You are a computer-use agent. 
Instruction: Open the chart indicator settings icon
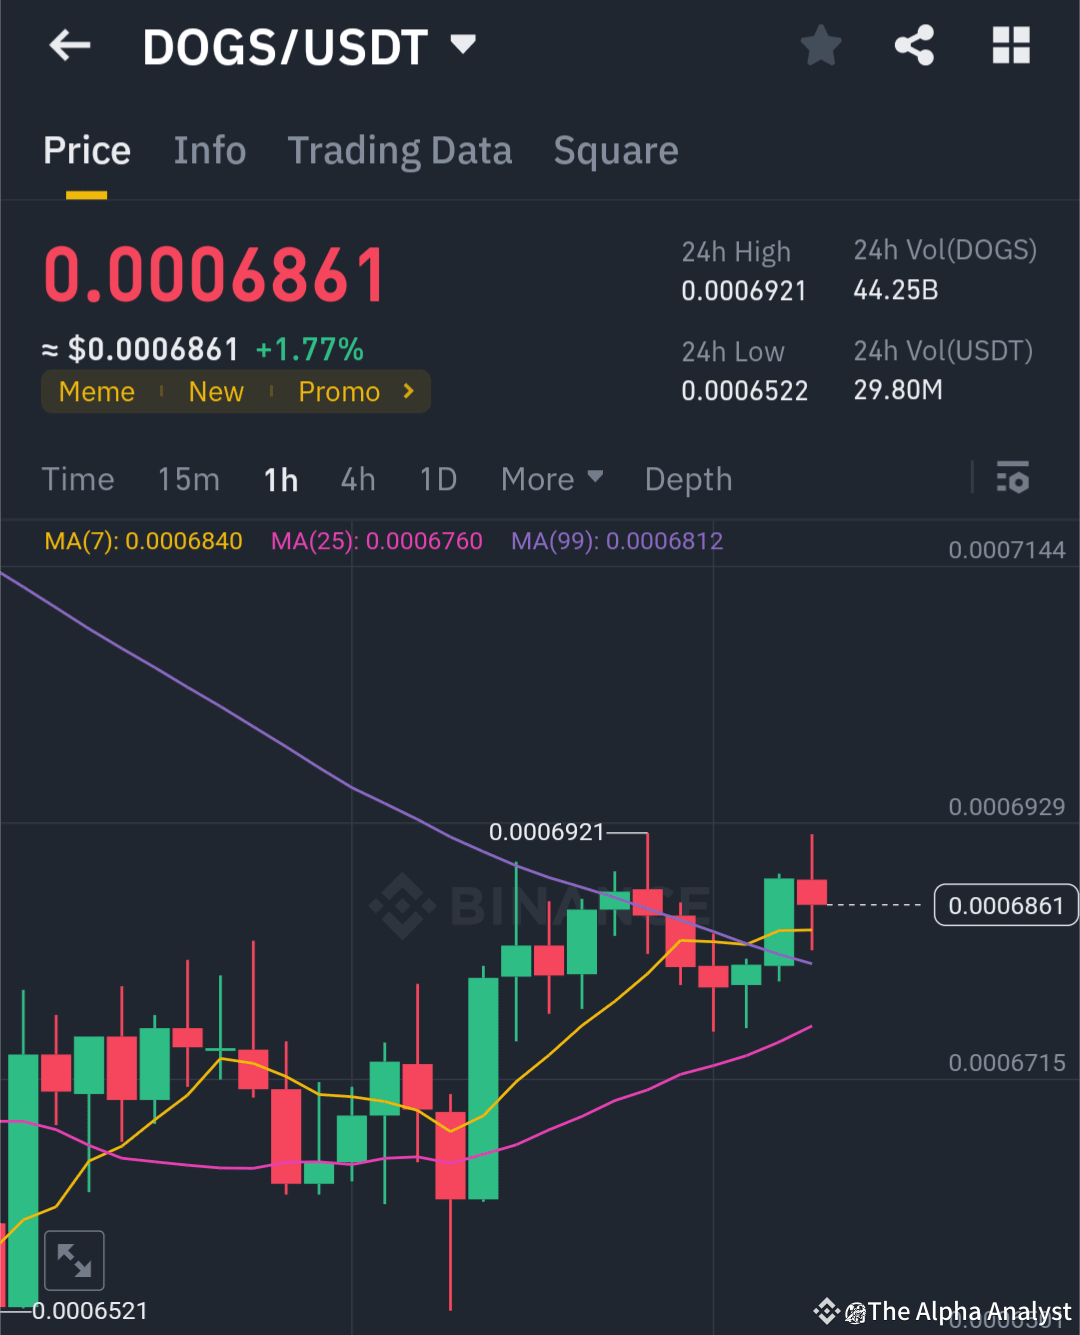pos(1013,479)
